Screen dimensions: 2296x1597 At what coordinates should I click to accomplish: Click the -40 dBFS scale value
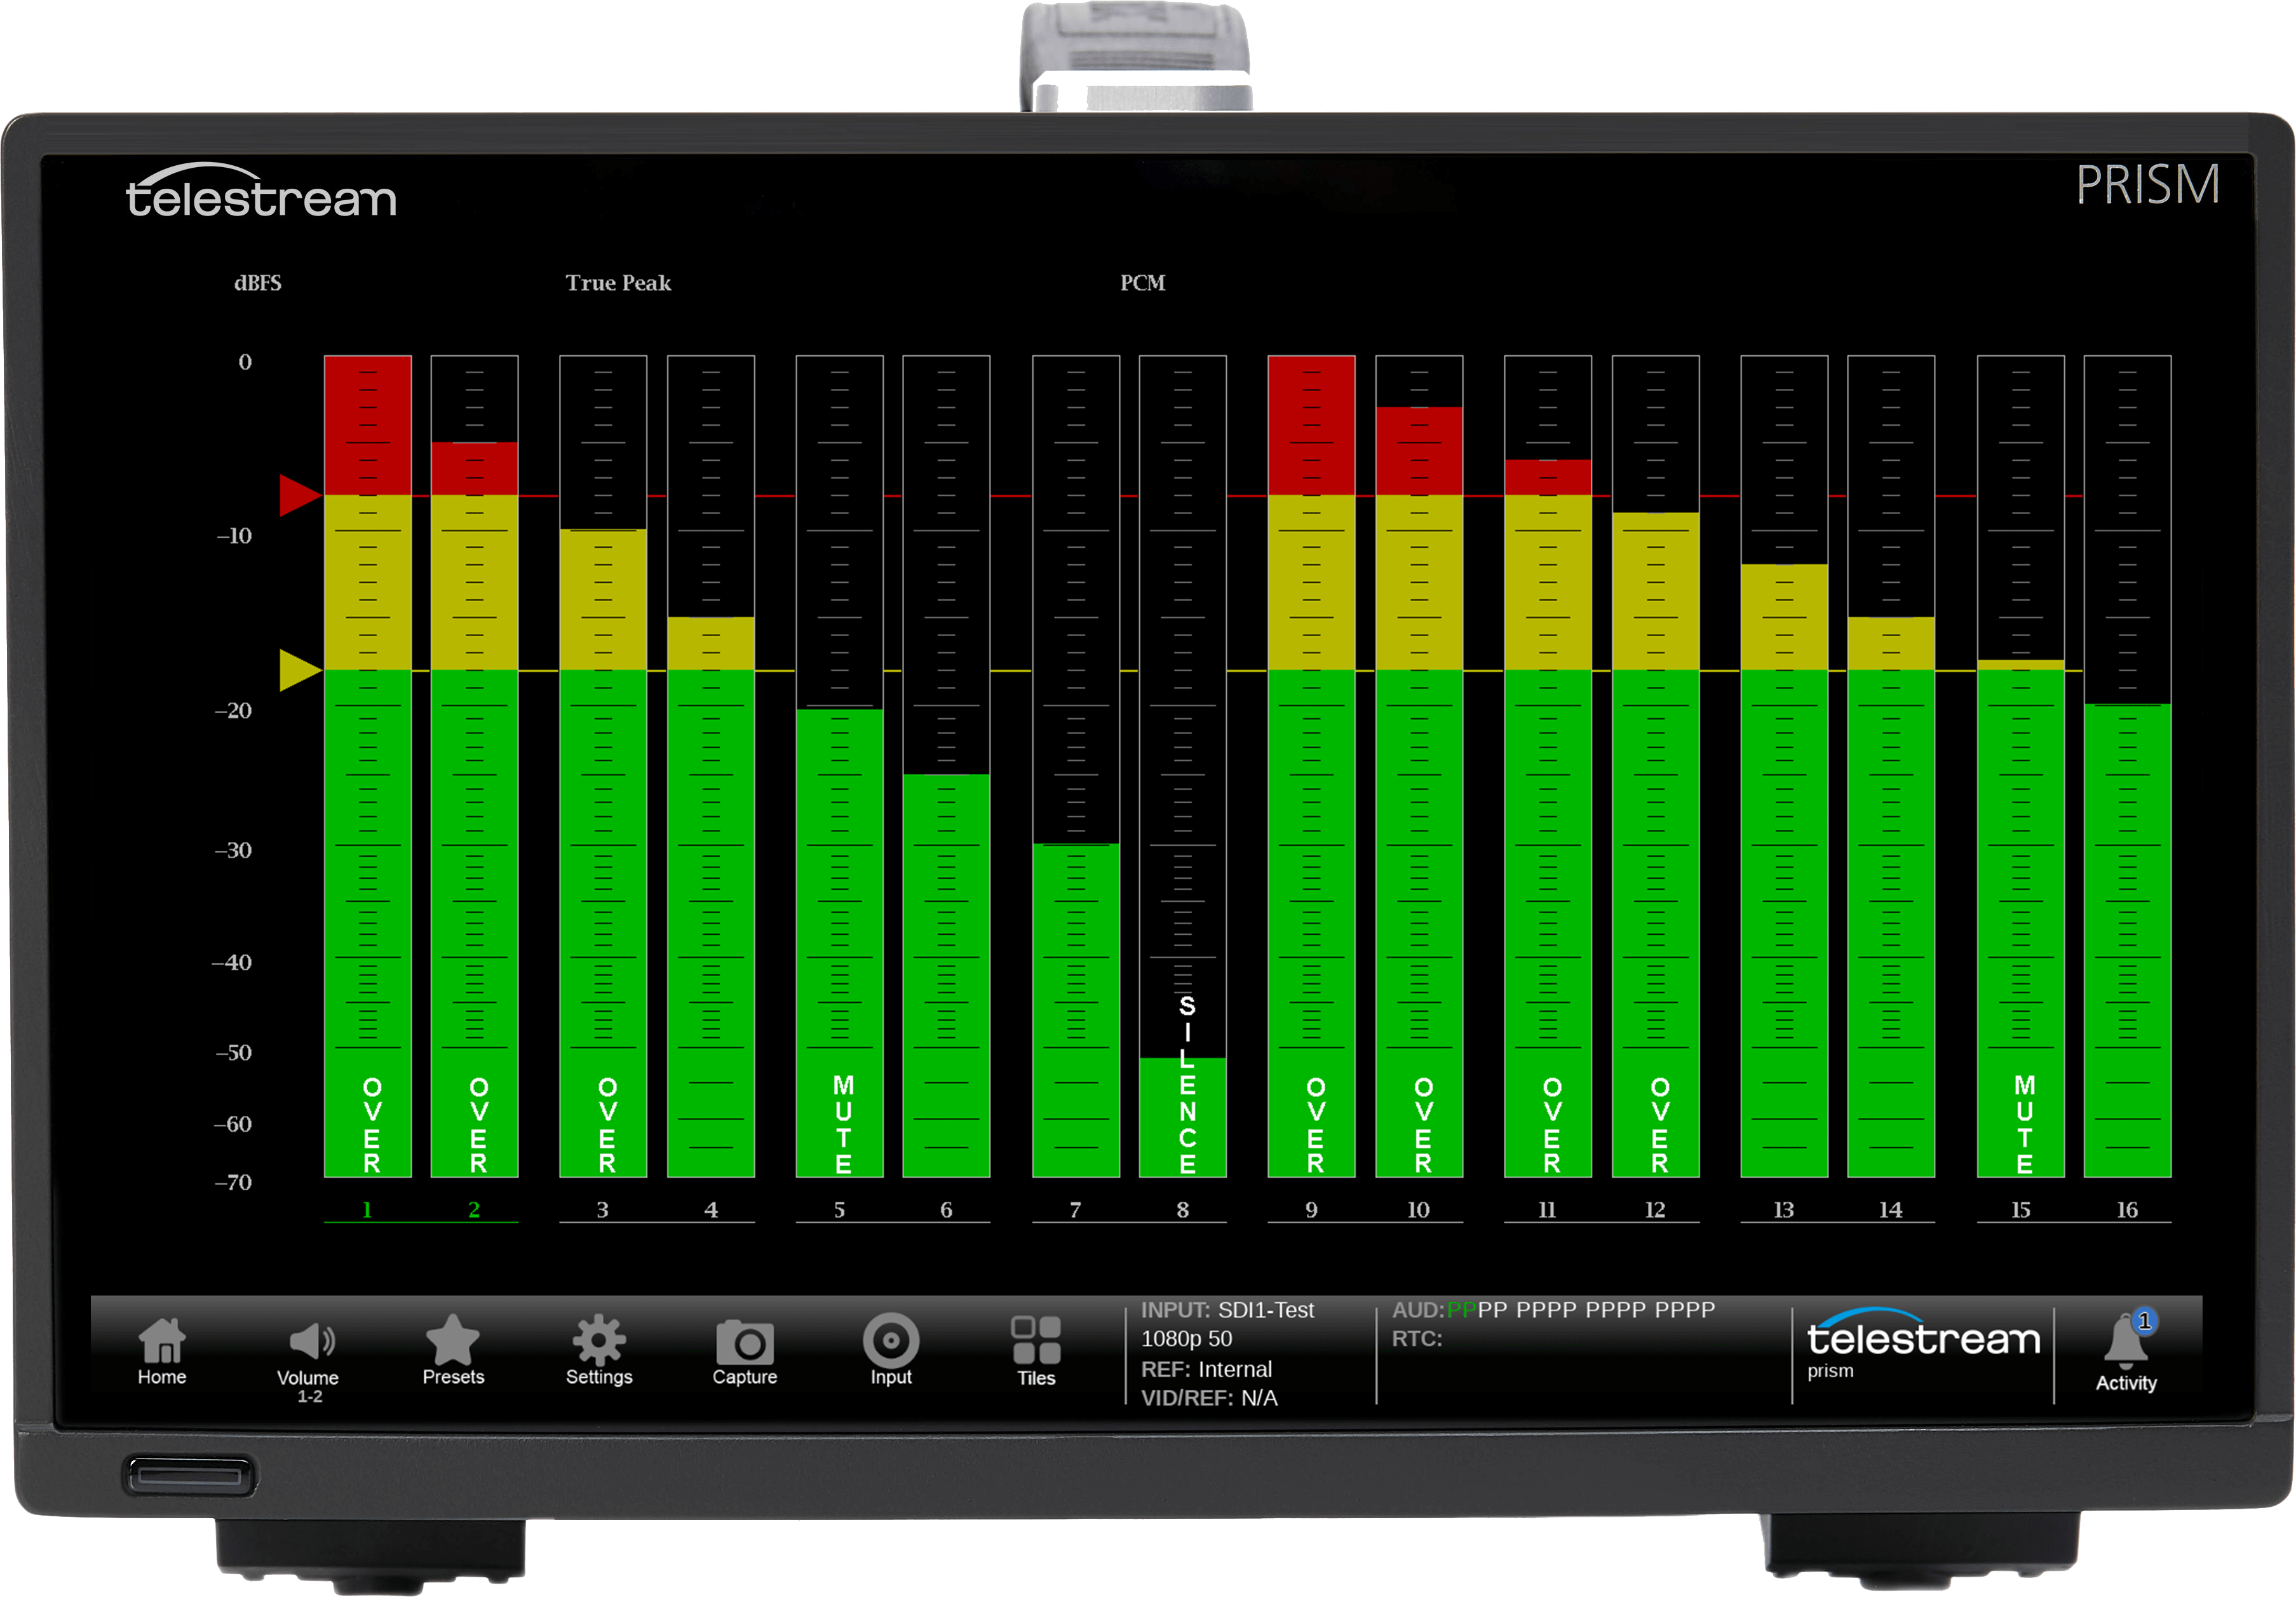tap(232, 962)
